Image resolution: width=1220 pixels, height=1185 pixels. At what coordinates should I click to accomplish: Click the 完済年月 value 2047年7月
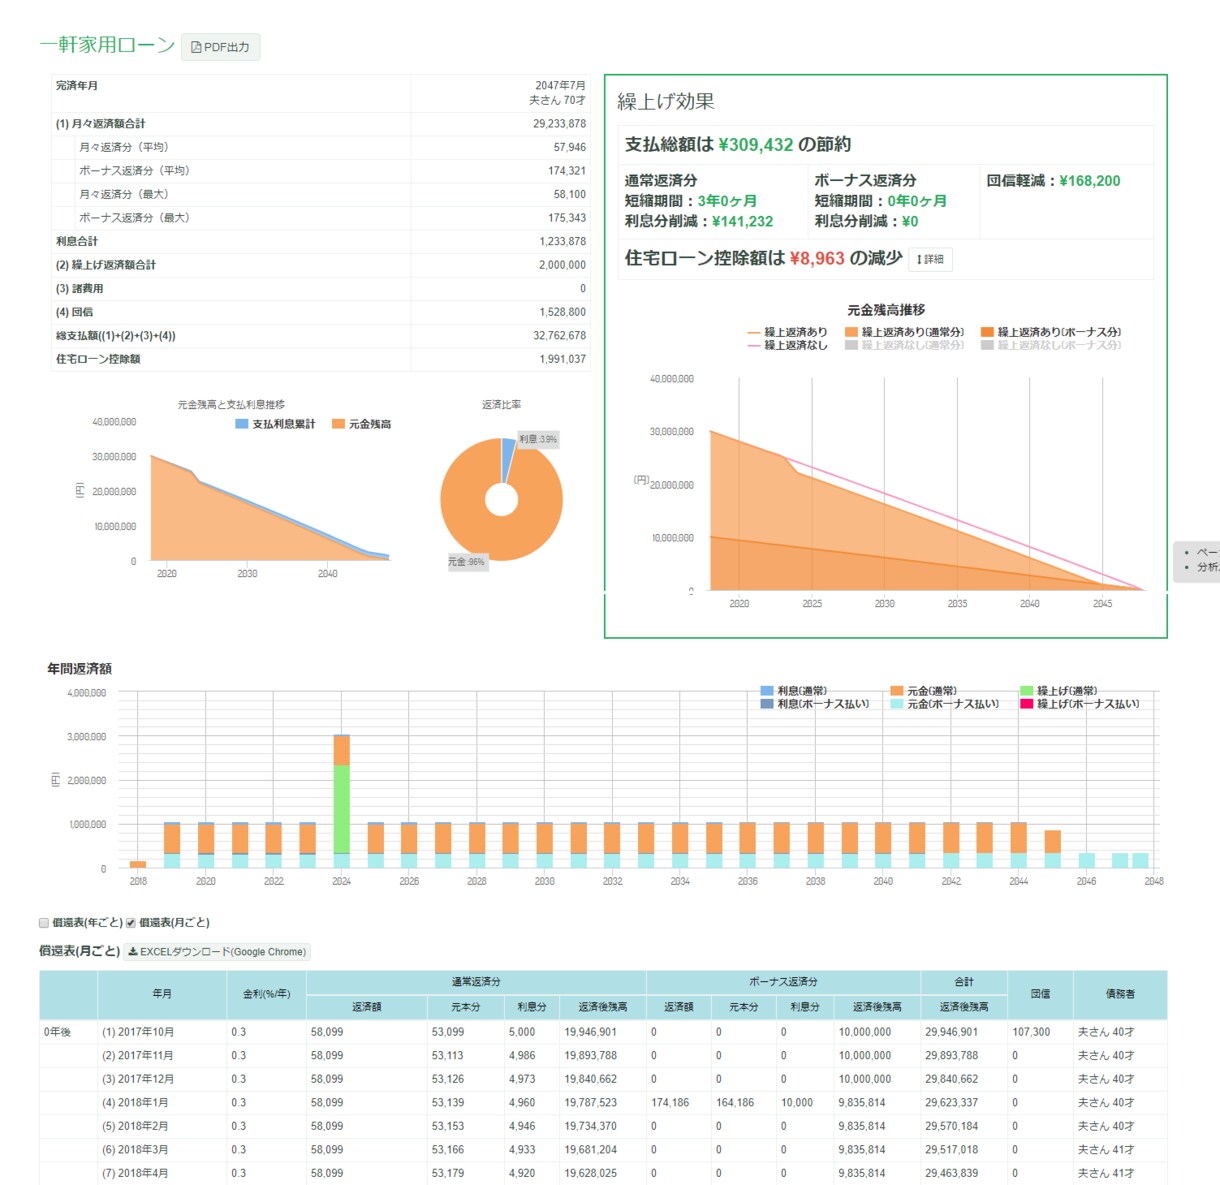click(560, 86)
